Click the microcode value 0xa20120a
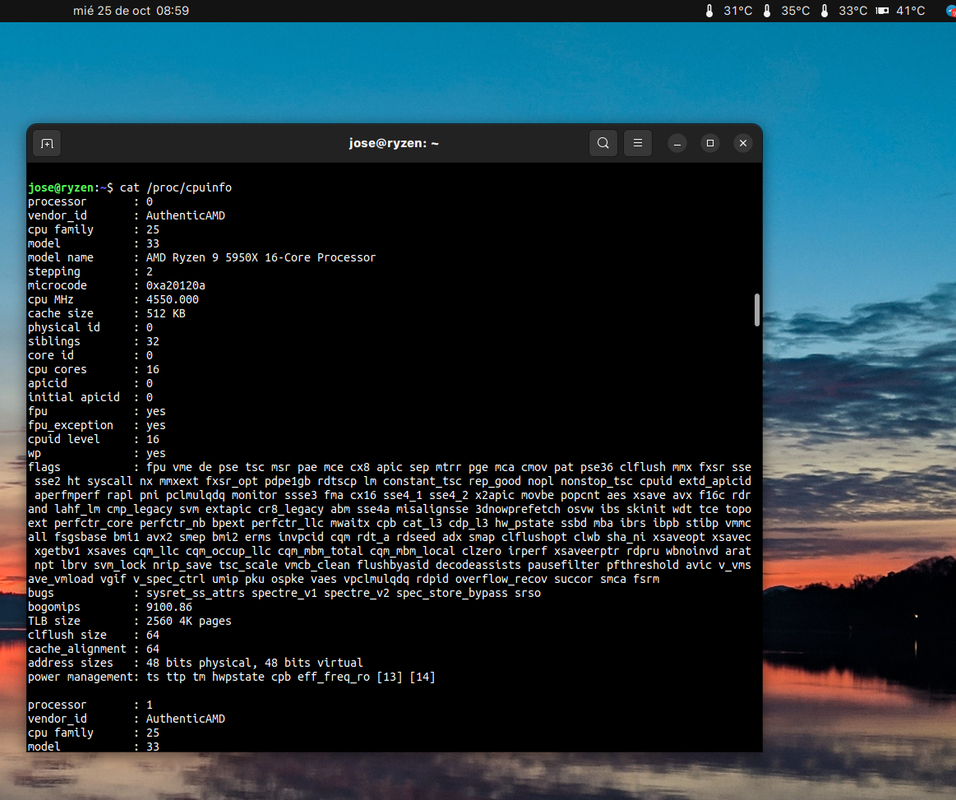 176,285
